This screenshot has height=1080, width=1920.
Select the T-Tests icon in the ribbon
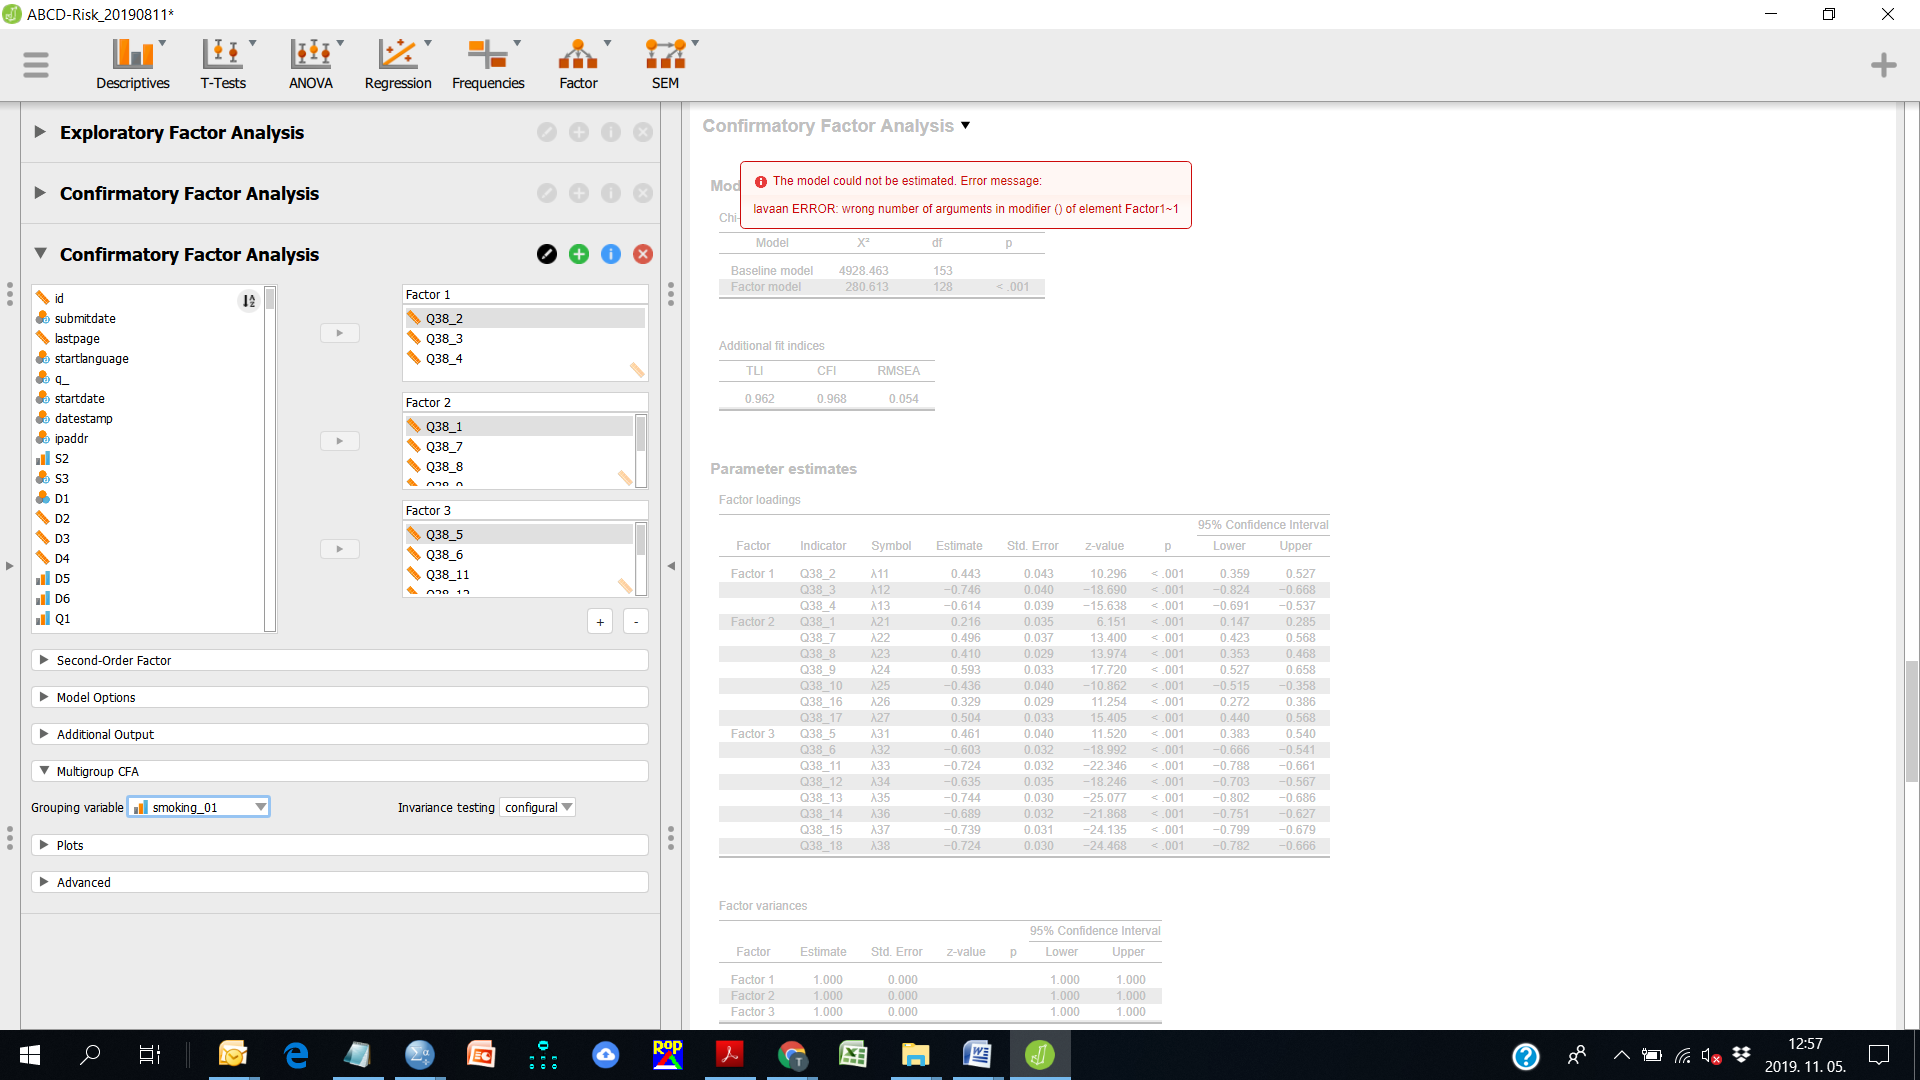point(224,64)
